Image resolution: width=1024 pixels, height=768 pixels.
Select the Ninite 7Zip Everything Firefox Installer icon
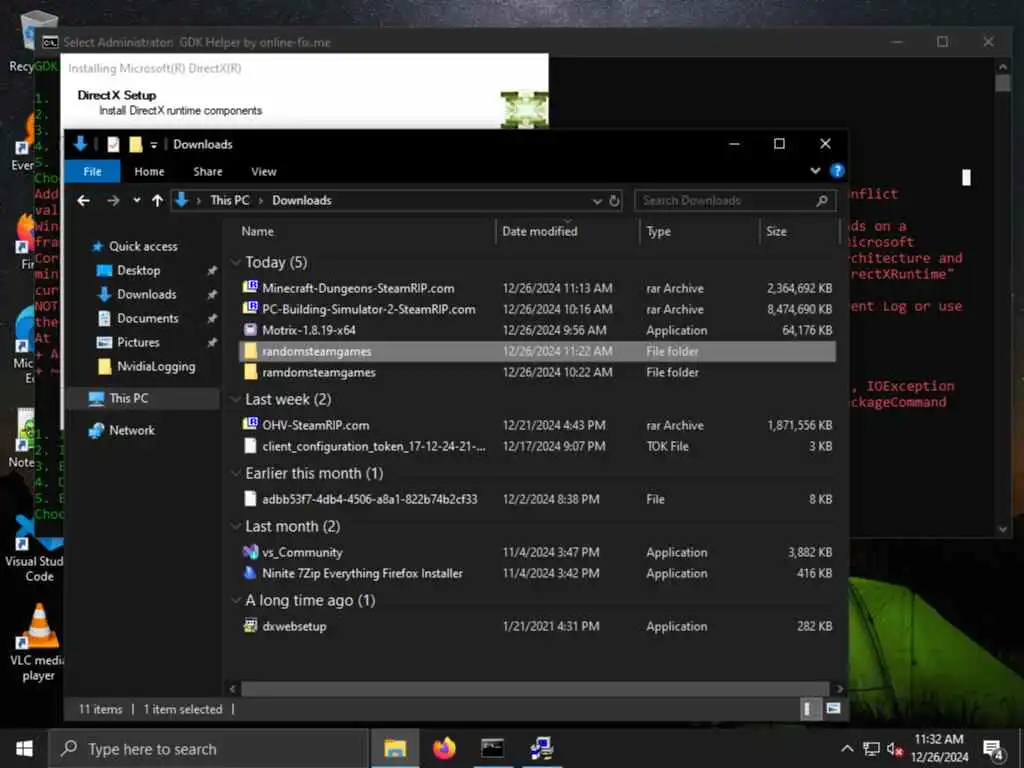(x=250, y=573)
